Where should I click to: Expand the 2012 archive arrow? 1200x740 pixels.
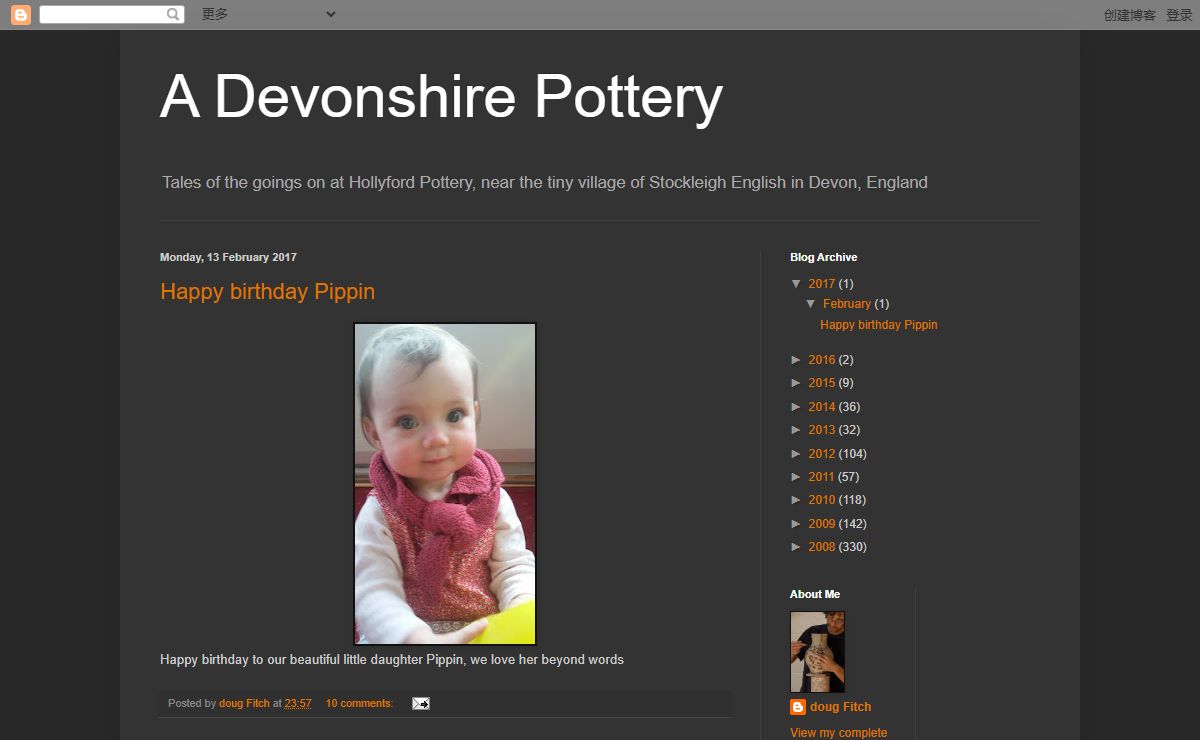pos(796,454)
